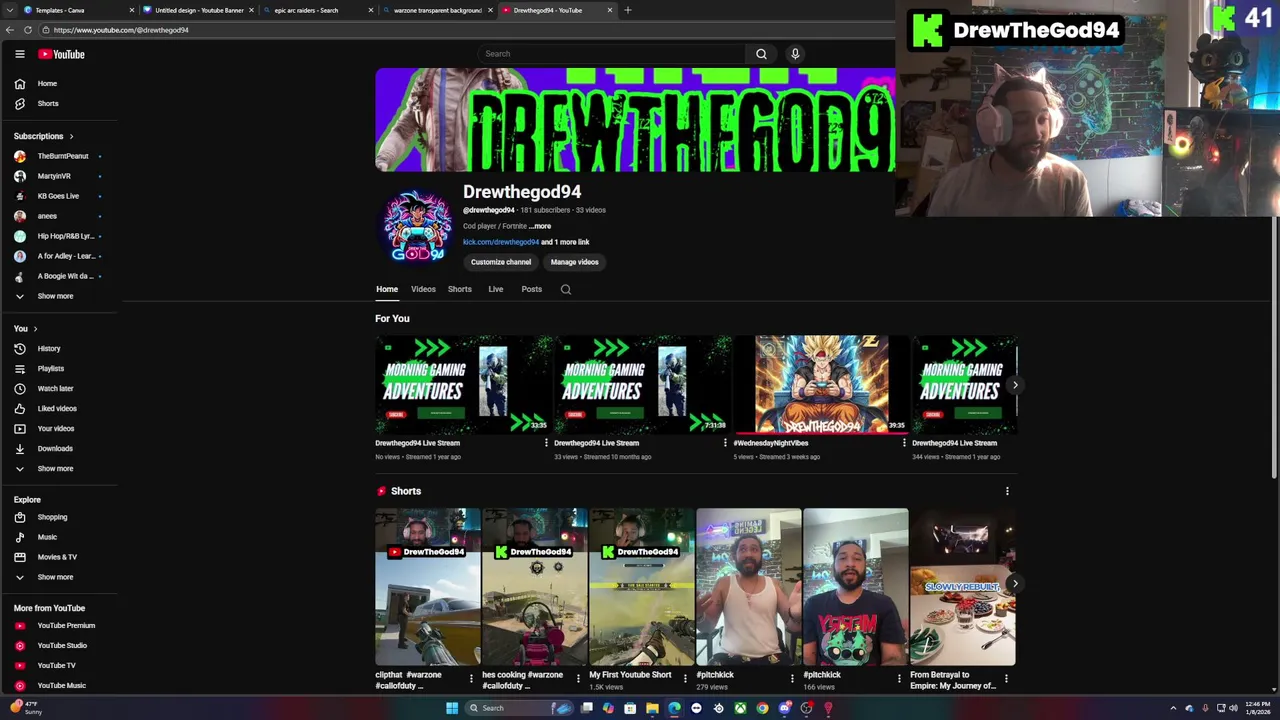Switch to channel Live tab
Image resolution: width=1280 pixels, height=720 pixels.
[x=495, y=290]
